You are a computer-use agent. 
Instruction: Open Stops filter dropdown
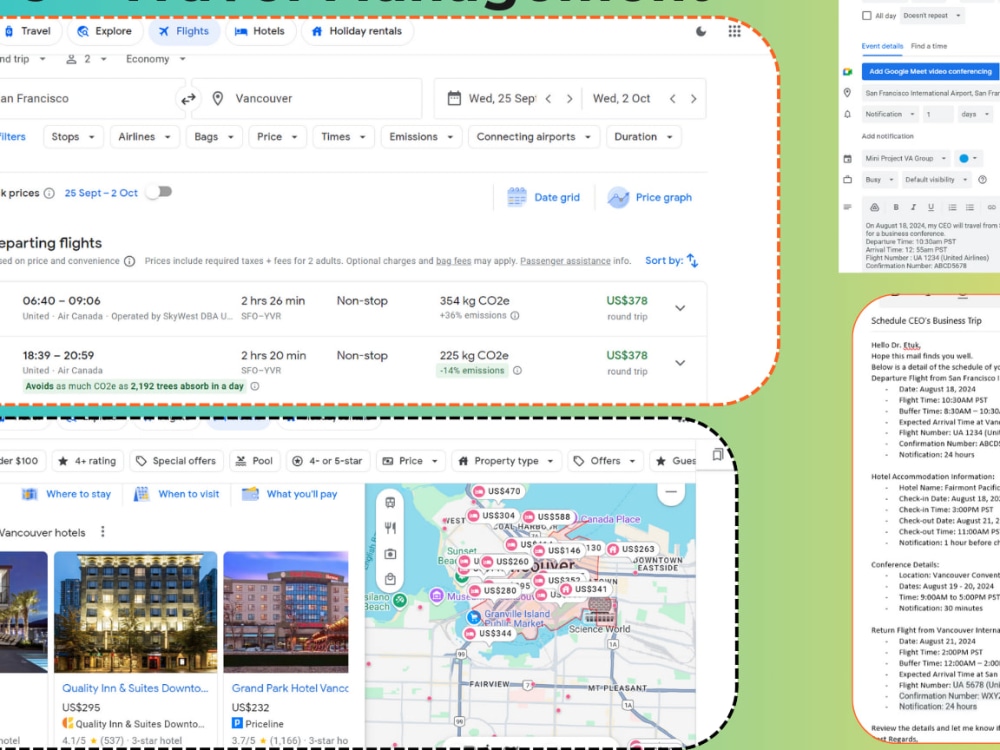tap(73, 137)
